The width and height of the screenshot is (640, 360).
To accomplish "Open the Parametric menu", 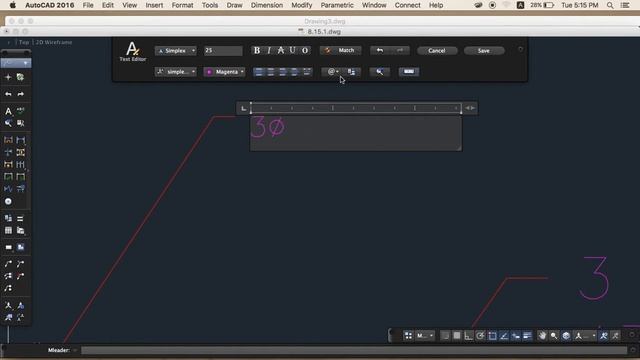I will point(337,5).
